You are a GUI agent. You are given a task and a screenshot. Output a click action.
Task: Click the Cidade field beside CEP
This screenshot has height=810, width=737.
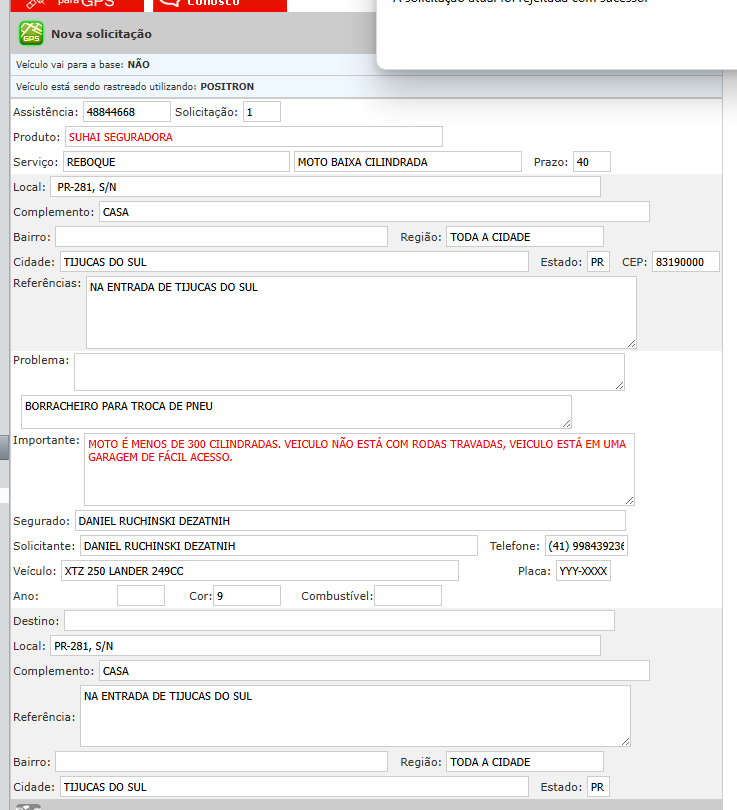[x=294, y=261]
